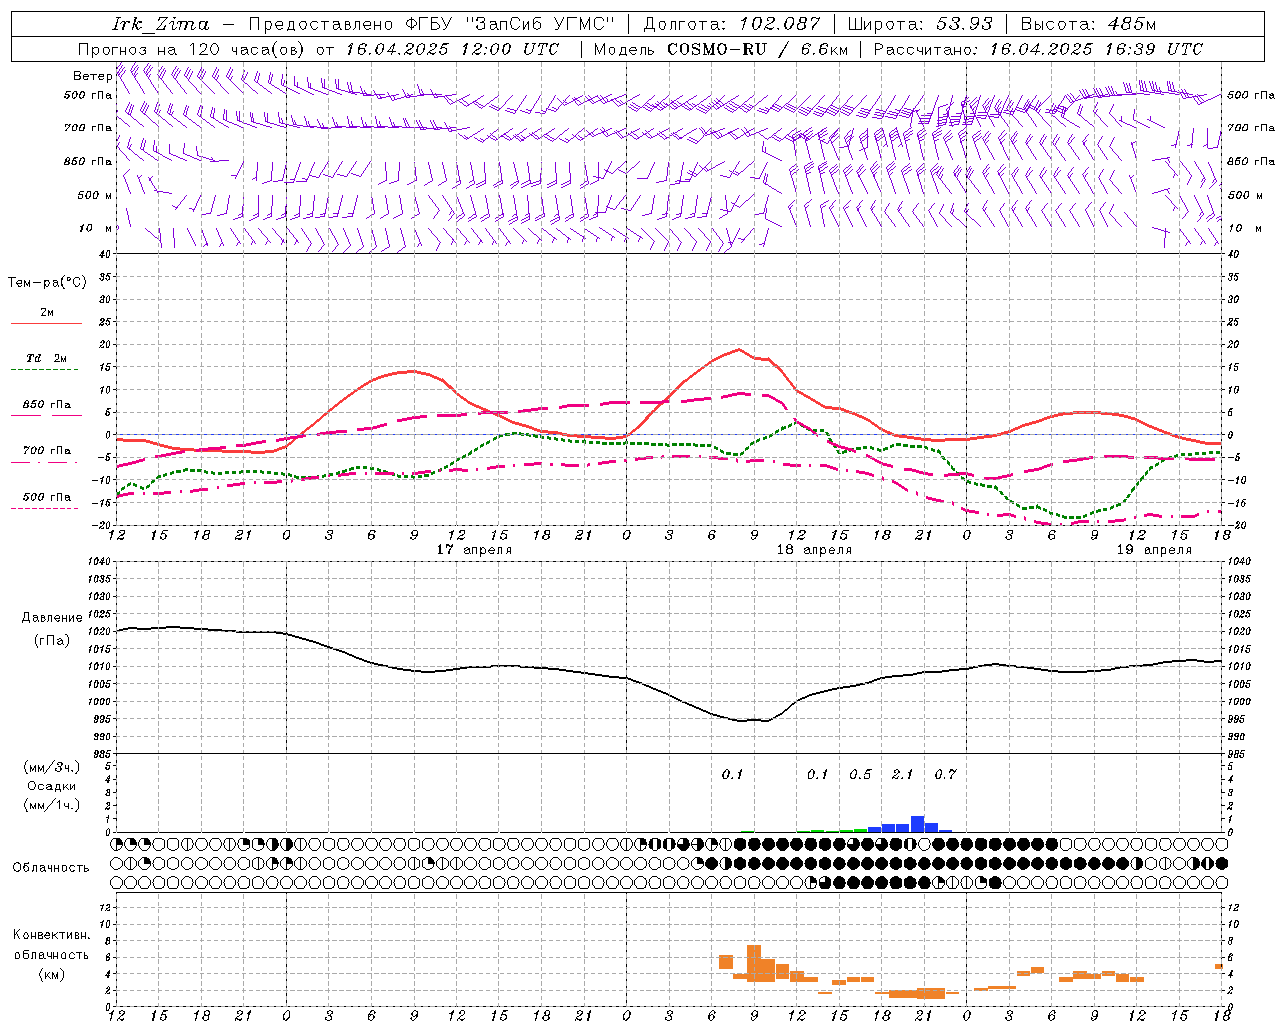Click the 0.7 precipitation amount value
The image size is (1280, 1024).
coord(945,774)
